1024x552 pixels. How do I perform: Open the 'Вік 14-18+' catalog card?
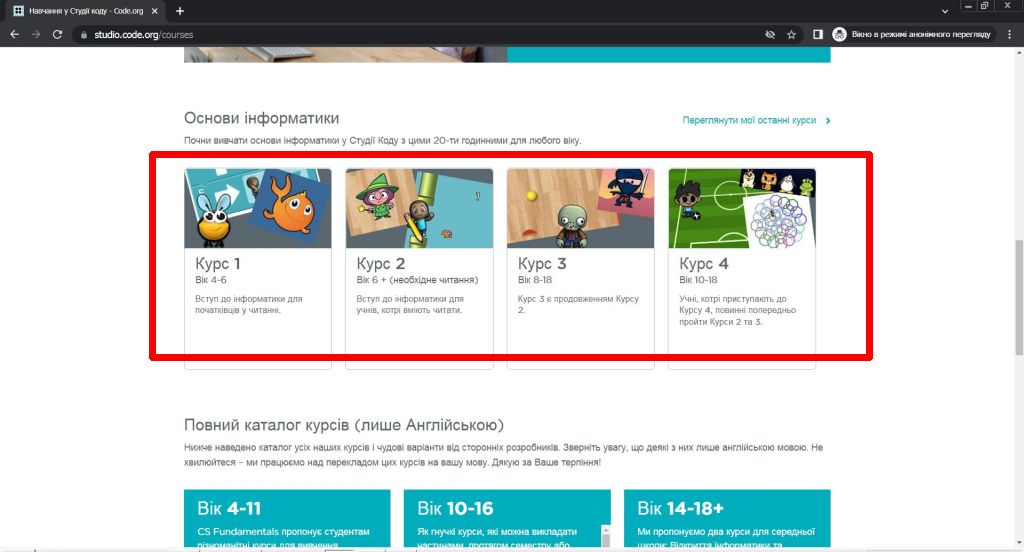tap(727, 518)
